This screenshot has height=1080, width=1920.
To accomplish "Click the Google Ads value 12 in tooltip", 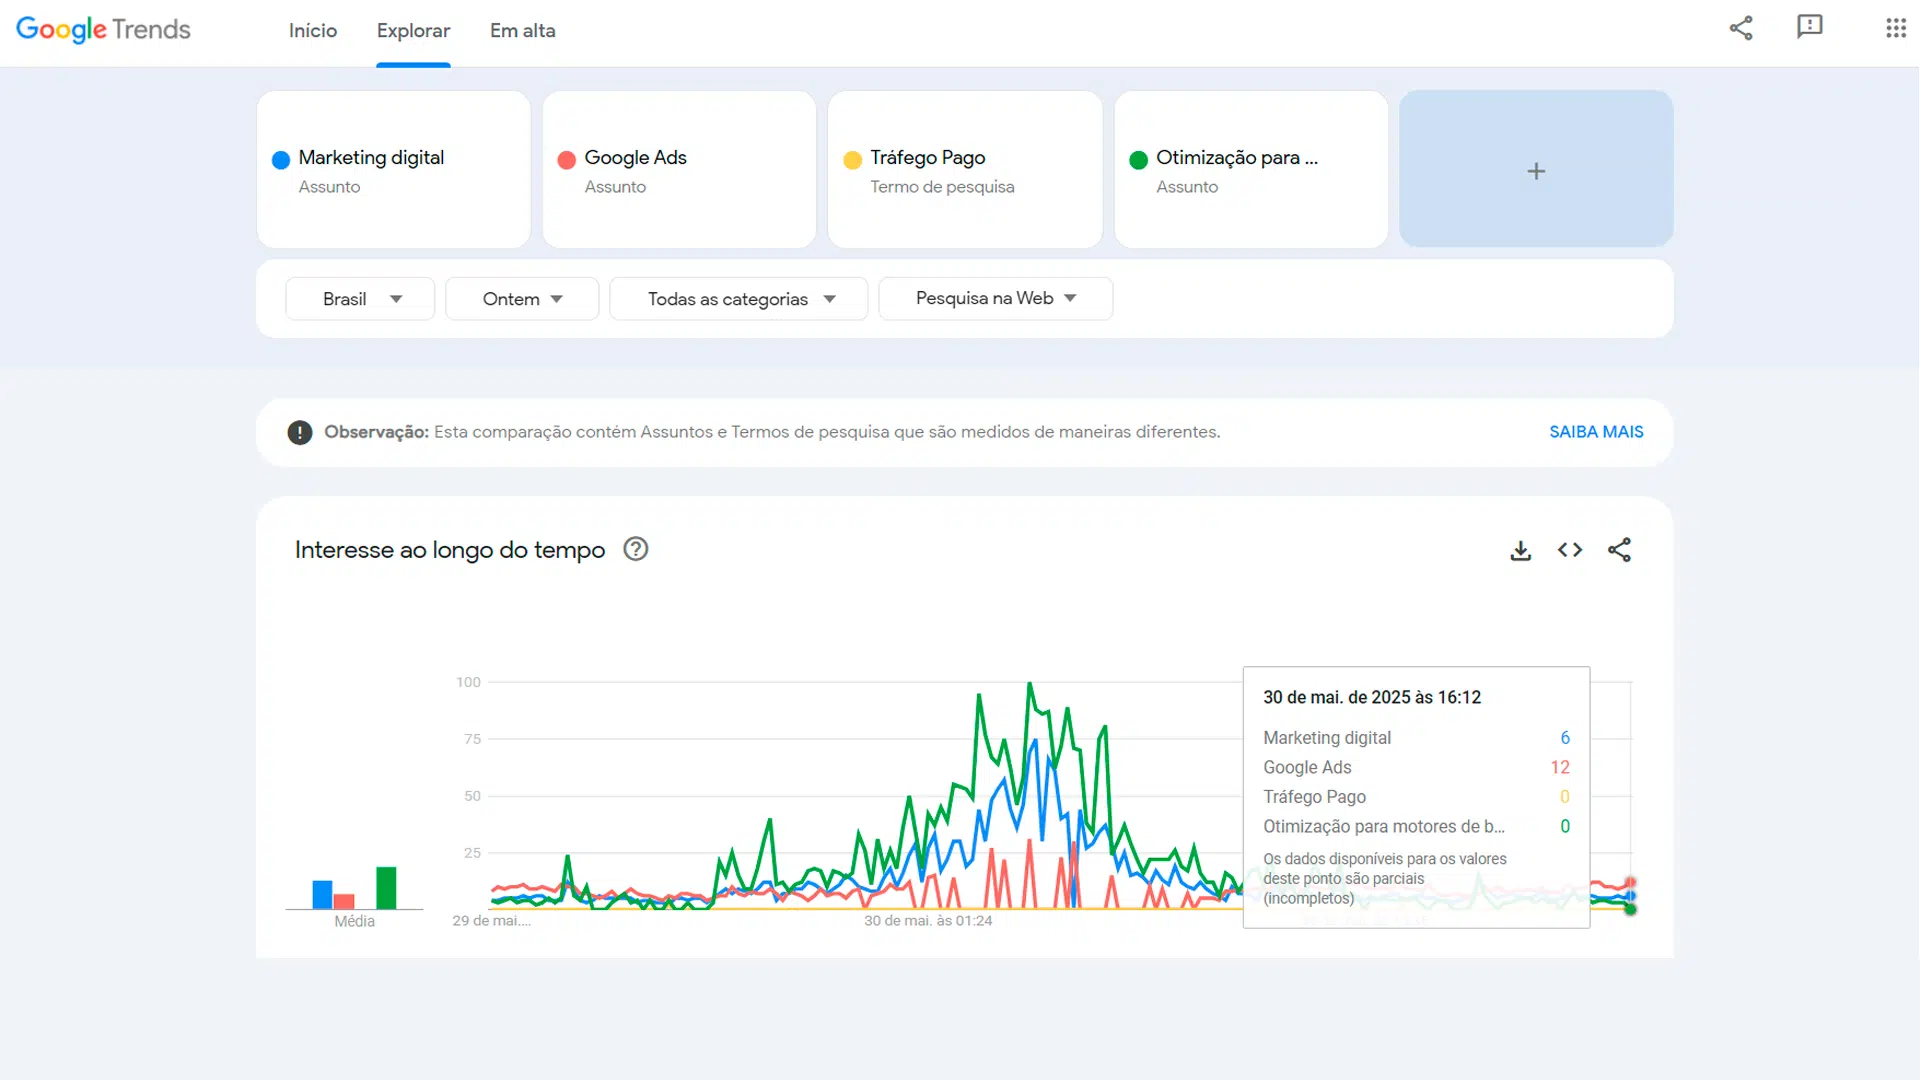I will [x=1560, y=767].
